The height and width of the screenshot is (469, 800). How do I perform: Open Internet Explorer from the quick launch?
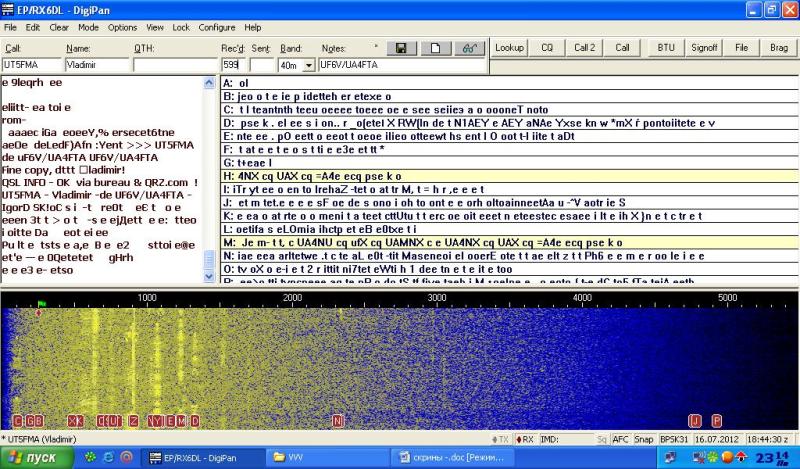[108, 457]
